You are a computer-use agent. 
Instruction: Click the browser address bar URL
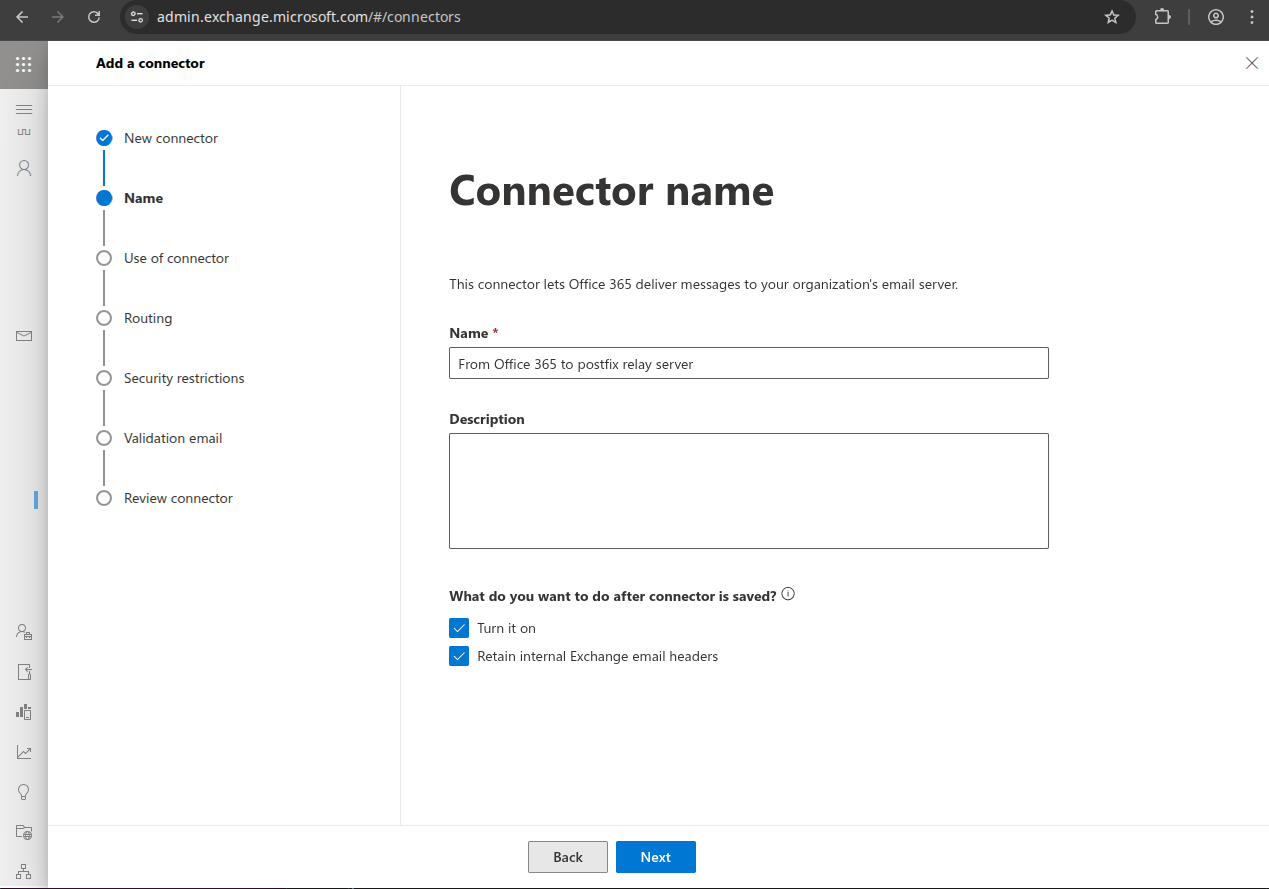pos(309,17)
